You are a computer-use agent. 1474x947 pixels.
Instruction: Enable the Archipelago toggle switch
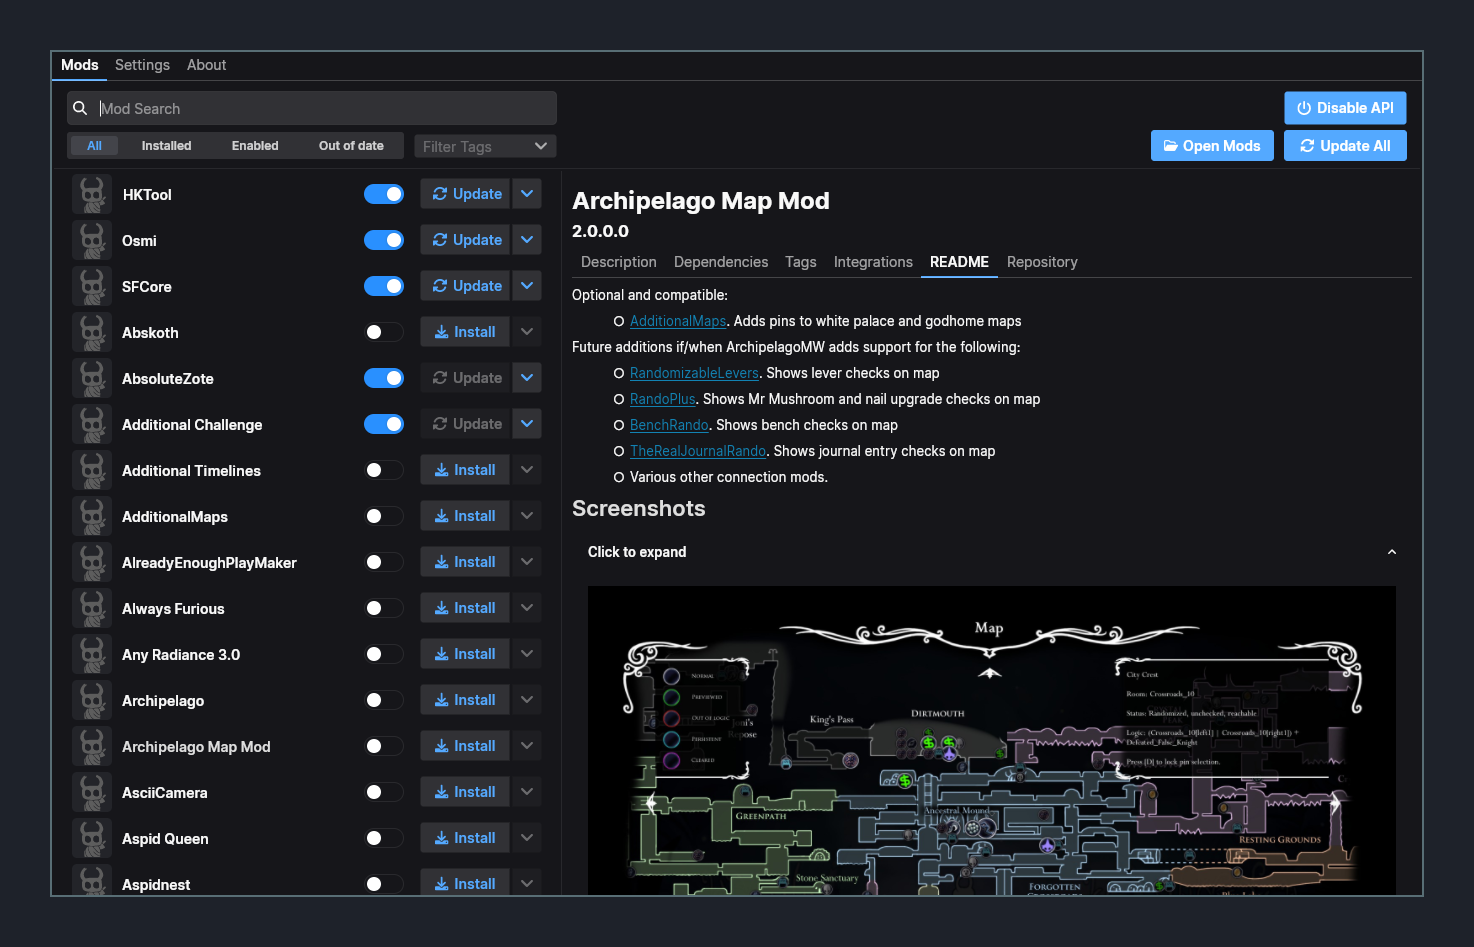tap(384, 700)
